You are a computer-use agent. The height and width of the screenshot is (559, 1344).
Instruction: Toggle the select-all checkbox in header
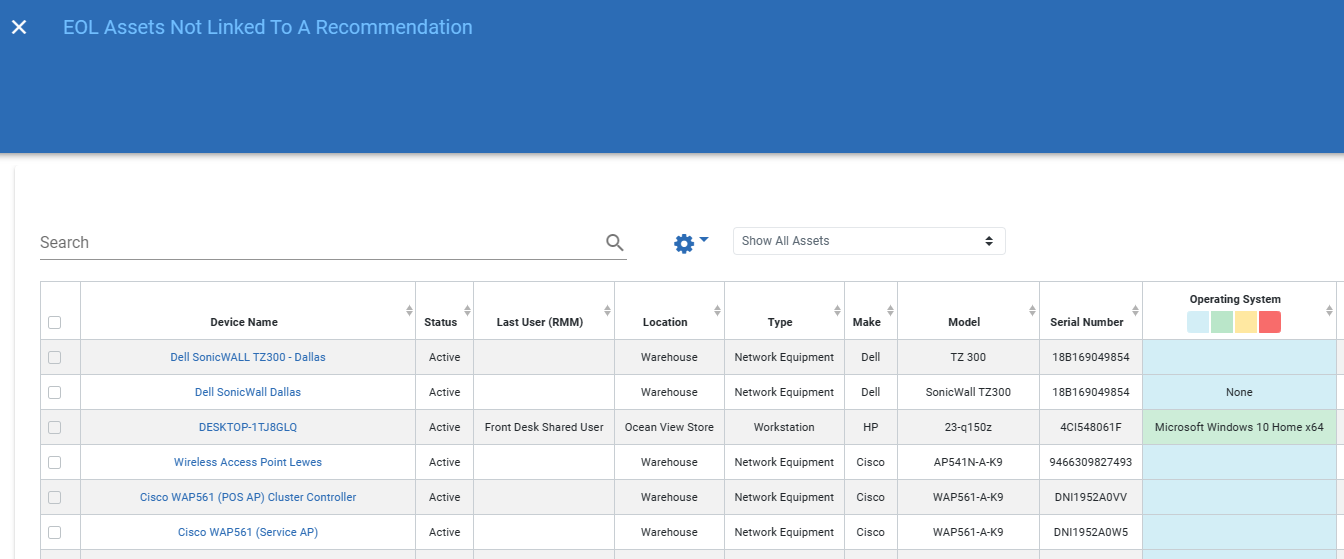coord(54,322)
